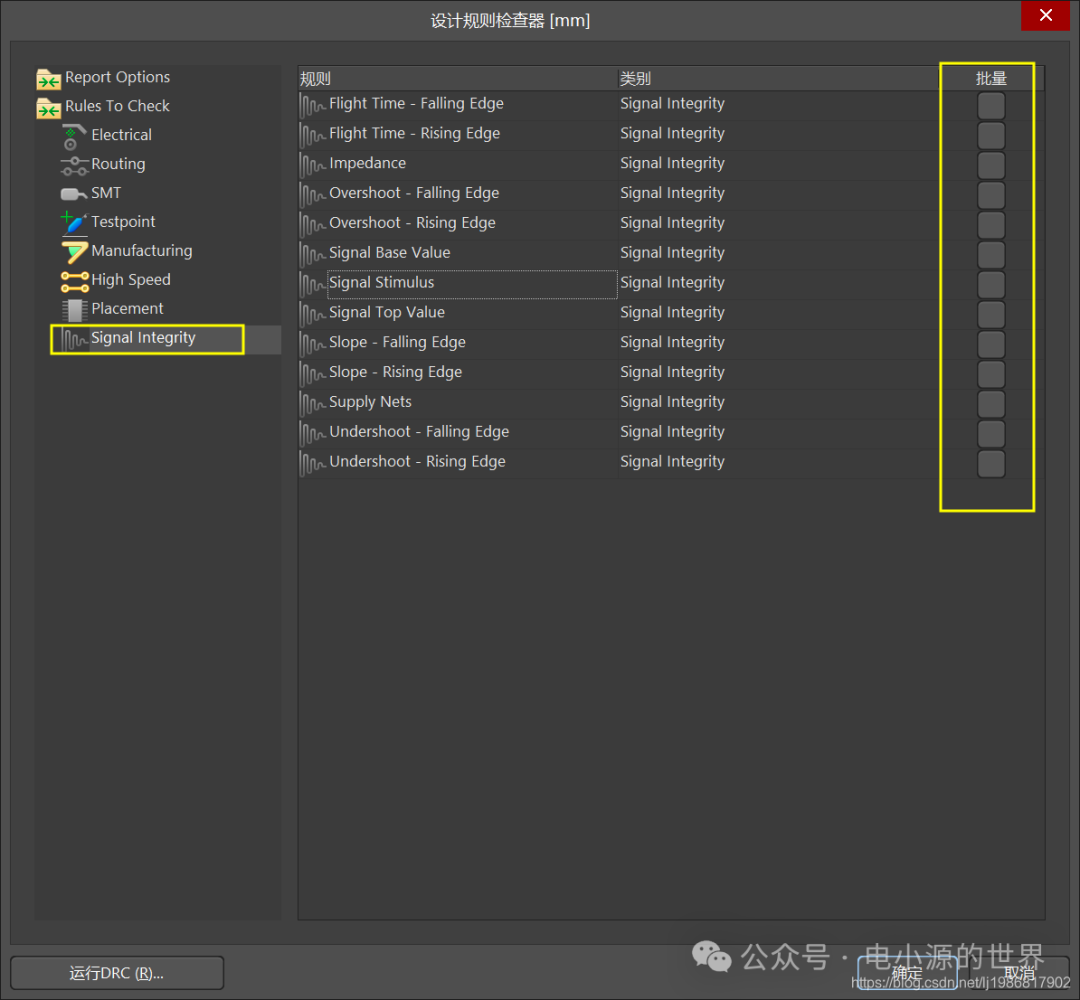Close the design rule checker dialog

(x=1046, y=15)
